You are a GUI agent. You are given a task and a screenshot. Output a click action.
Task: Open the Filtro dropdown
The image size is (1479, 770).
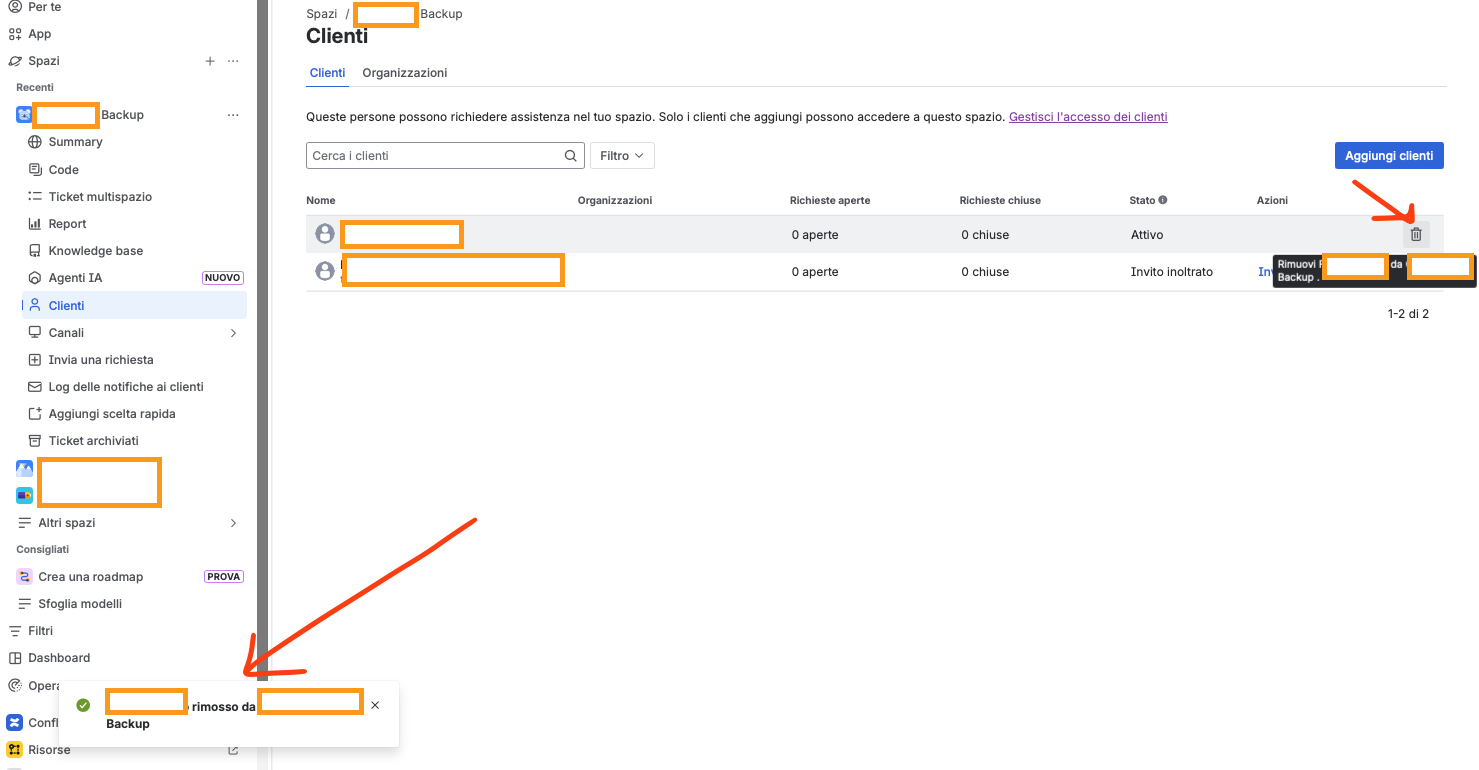[x=622, y=156]
